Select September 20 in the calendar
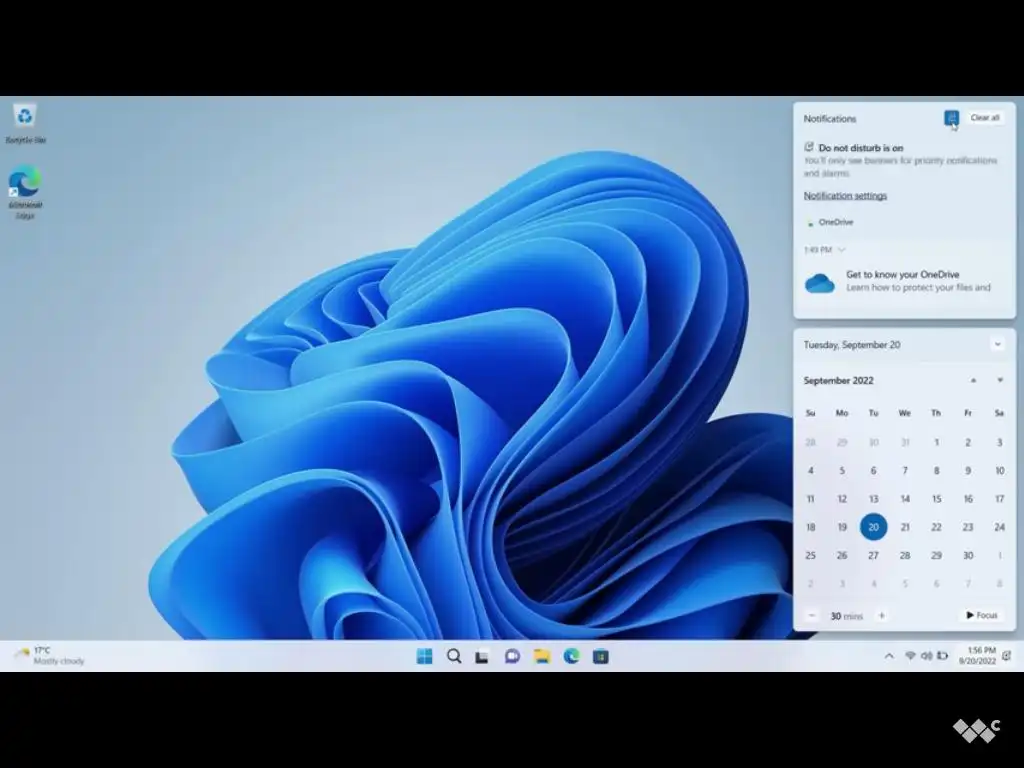Image resolution: width=1024 pixels, height=768 pixels. click(873, 527)
